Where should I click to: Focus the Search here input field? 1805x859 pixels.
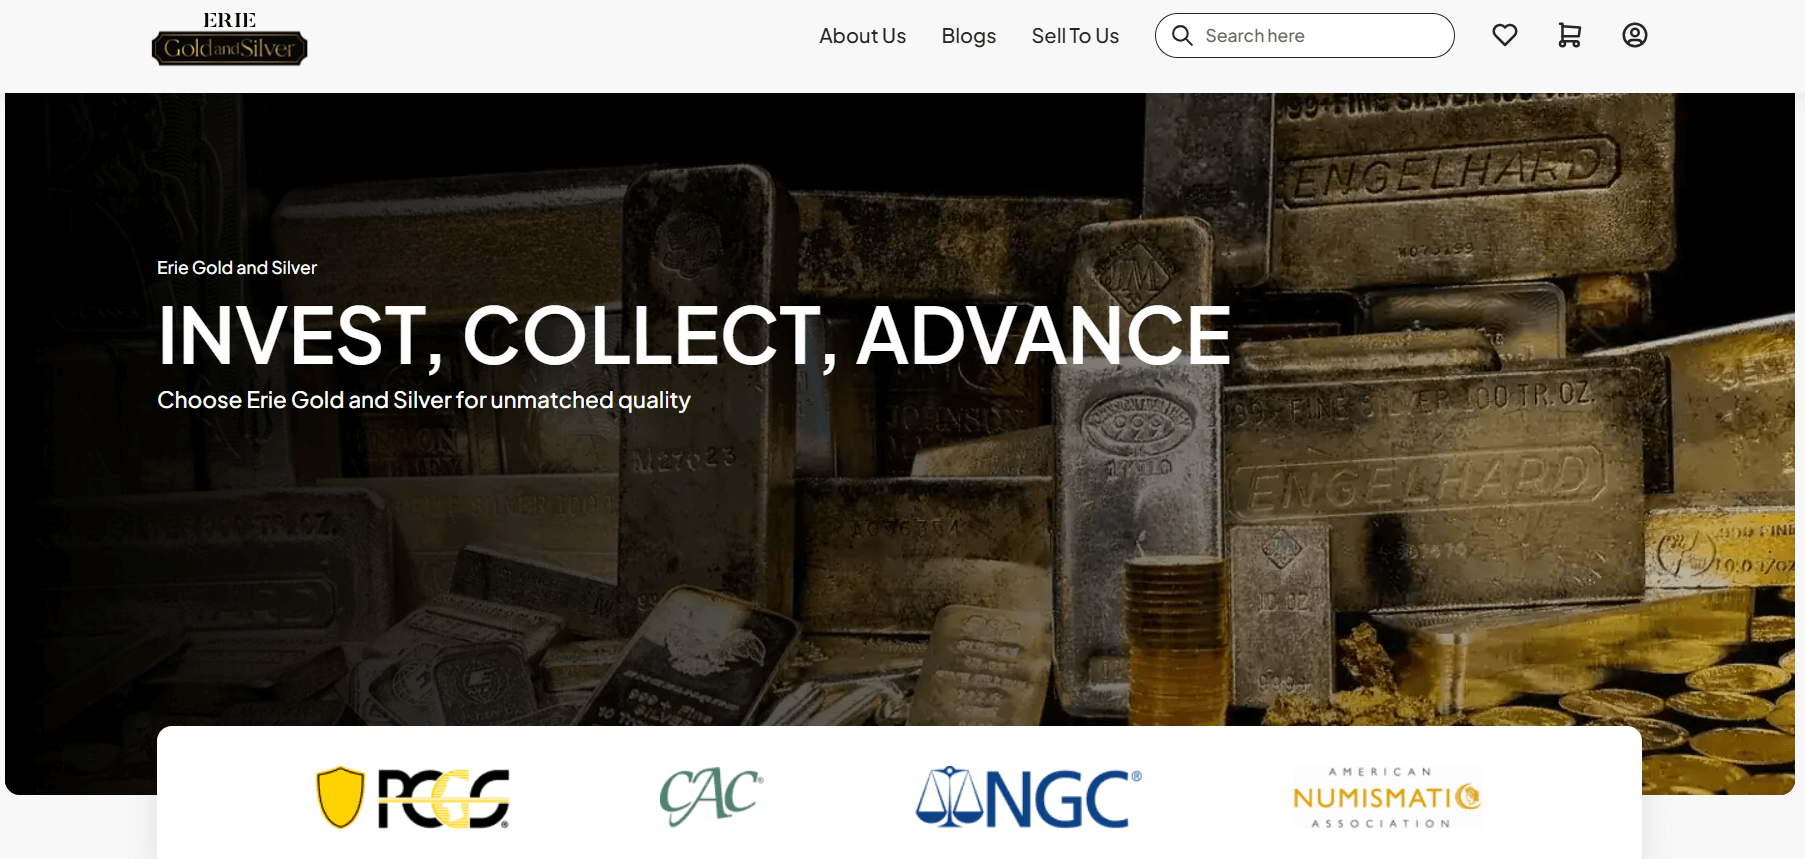pyautogui.click(x=1304, y=35)
